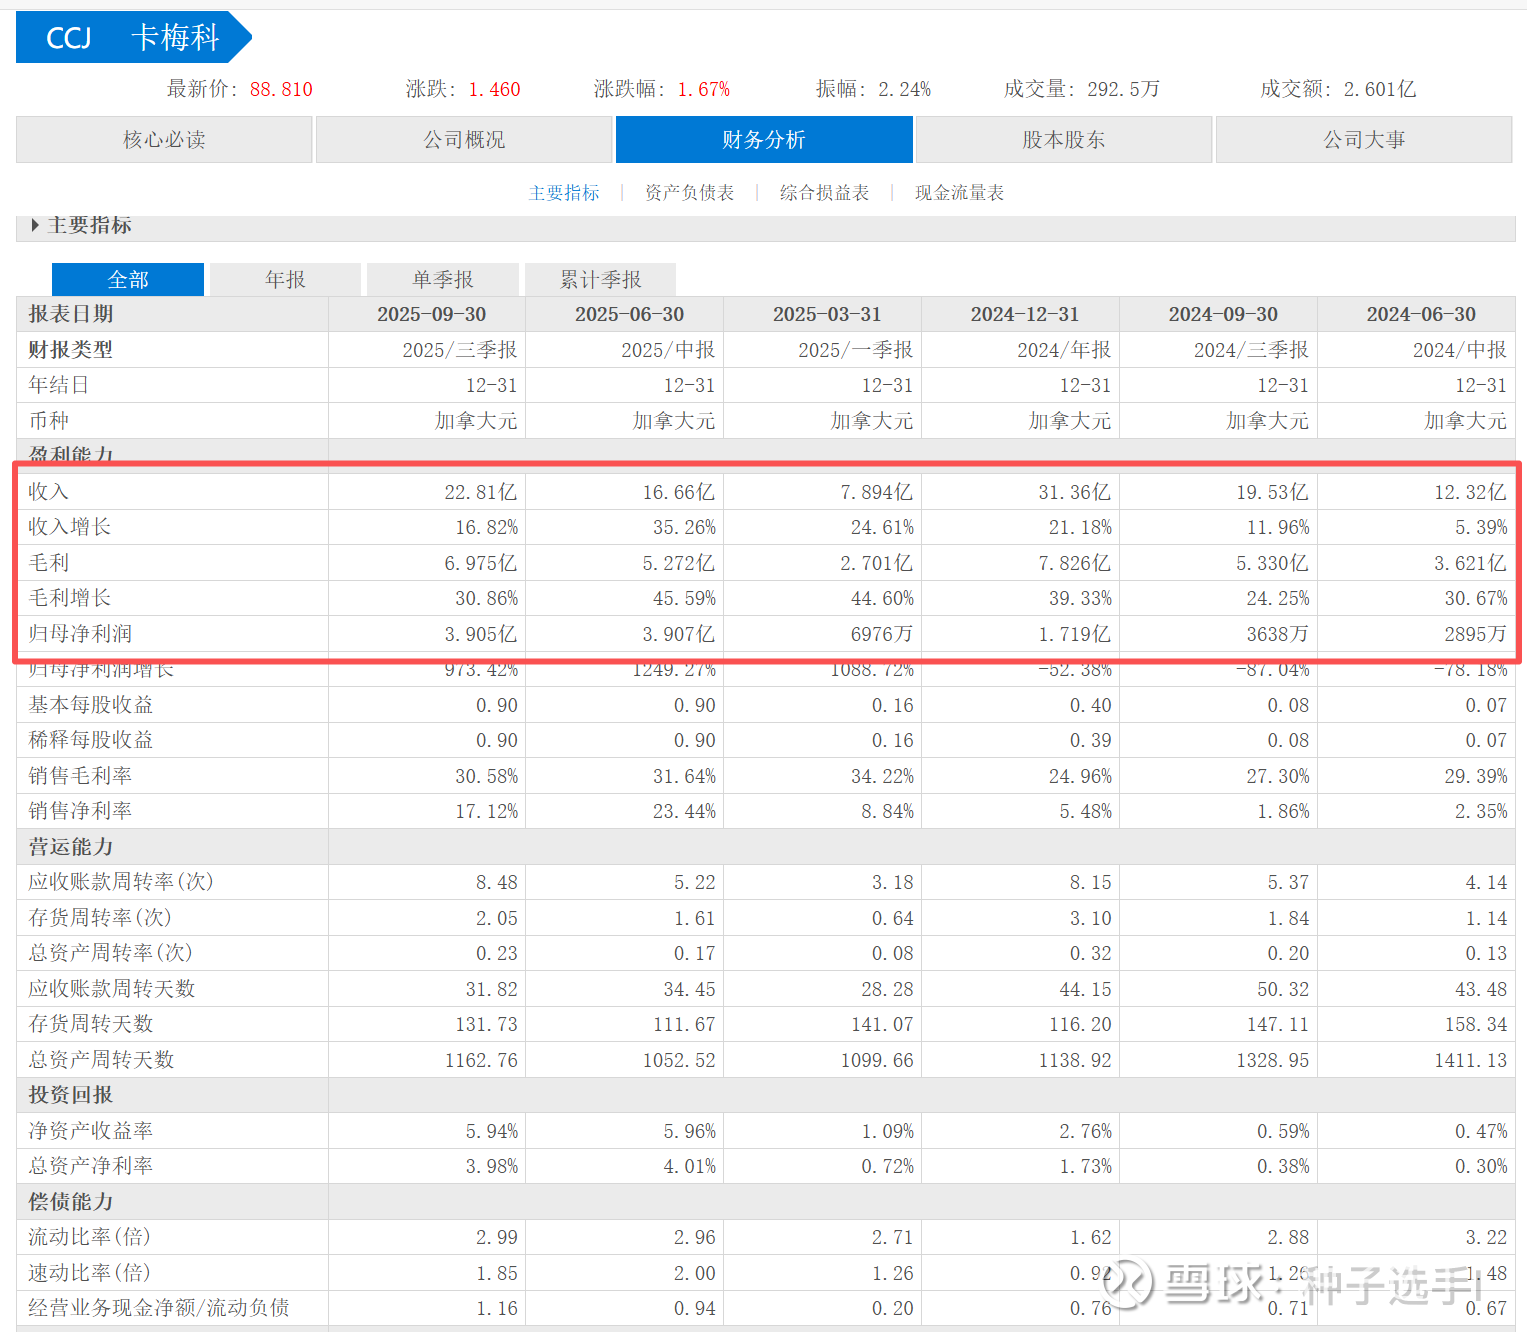The image size is (1527, 1332).
Task: Click the 收入 value 31.36亿
Action: pos(1075,492)
